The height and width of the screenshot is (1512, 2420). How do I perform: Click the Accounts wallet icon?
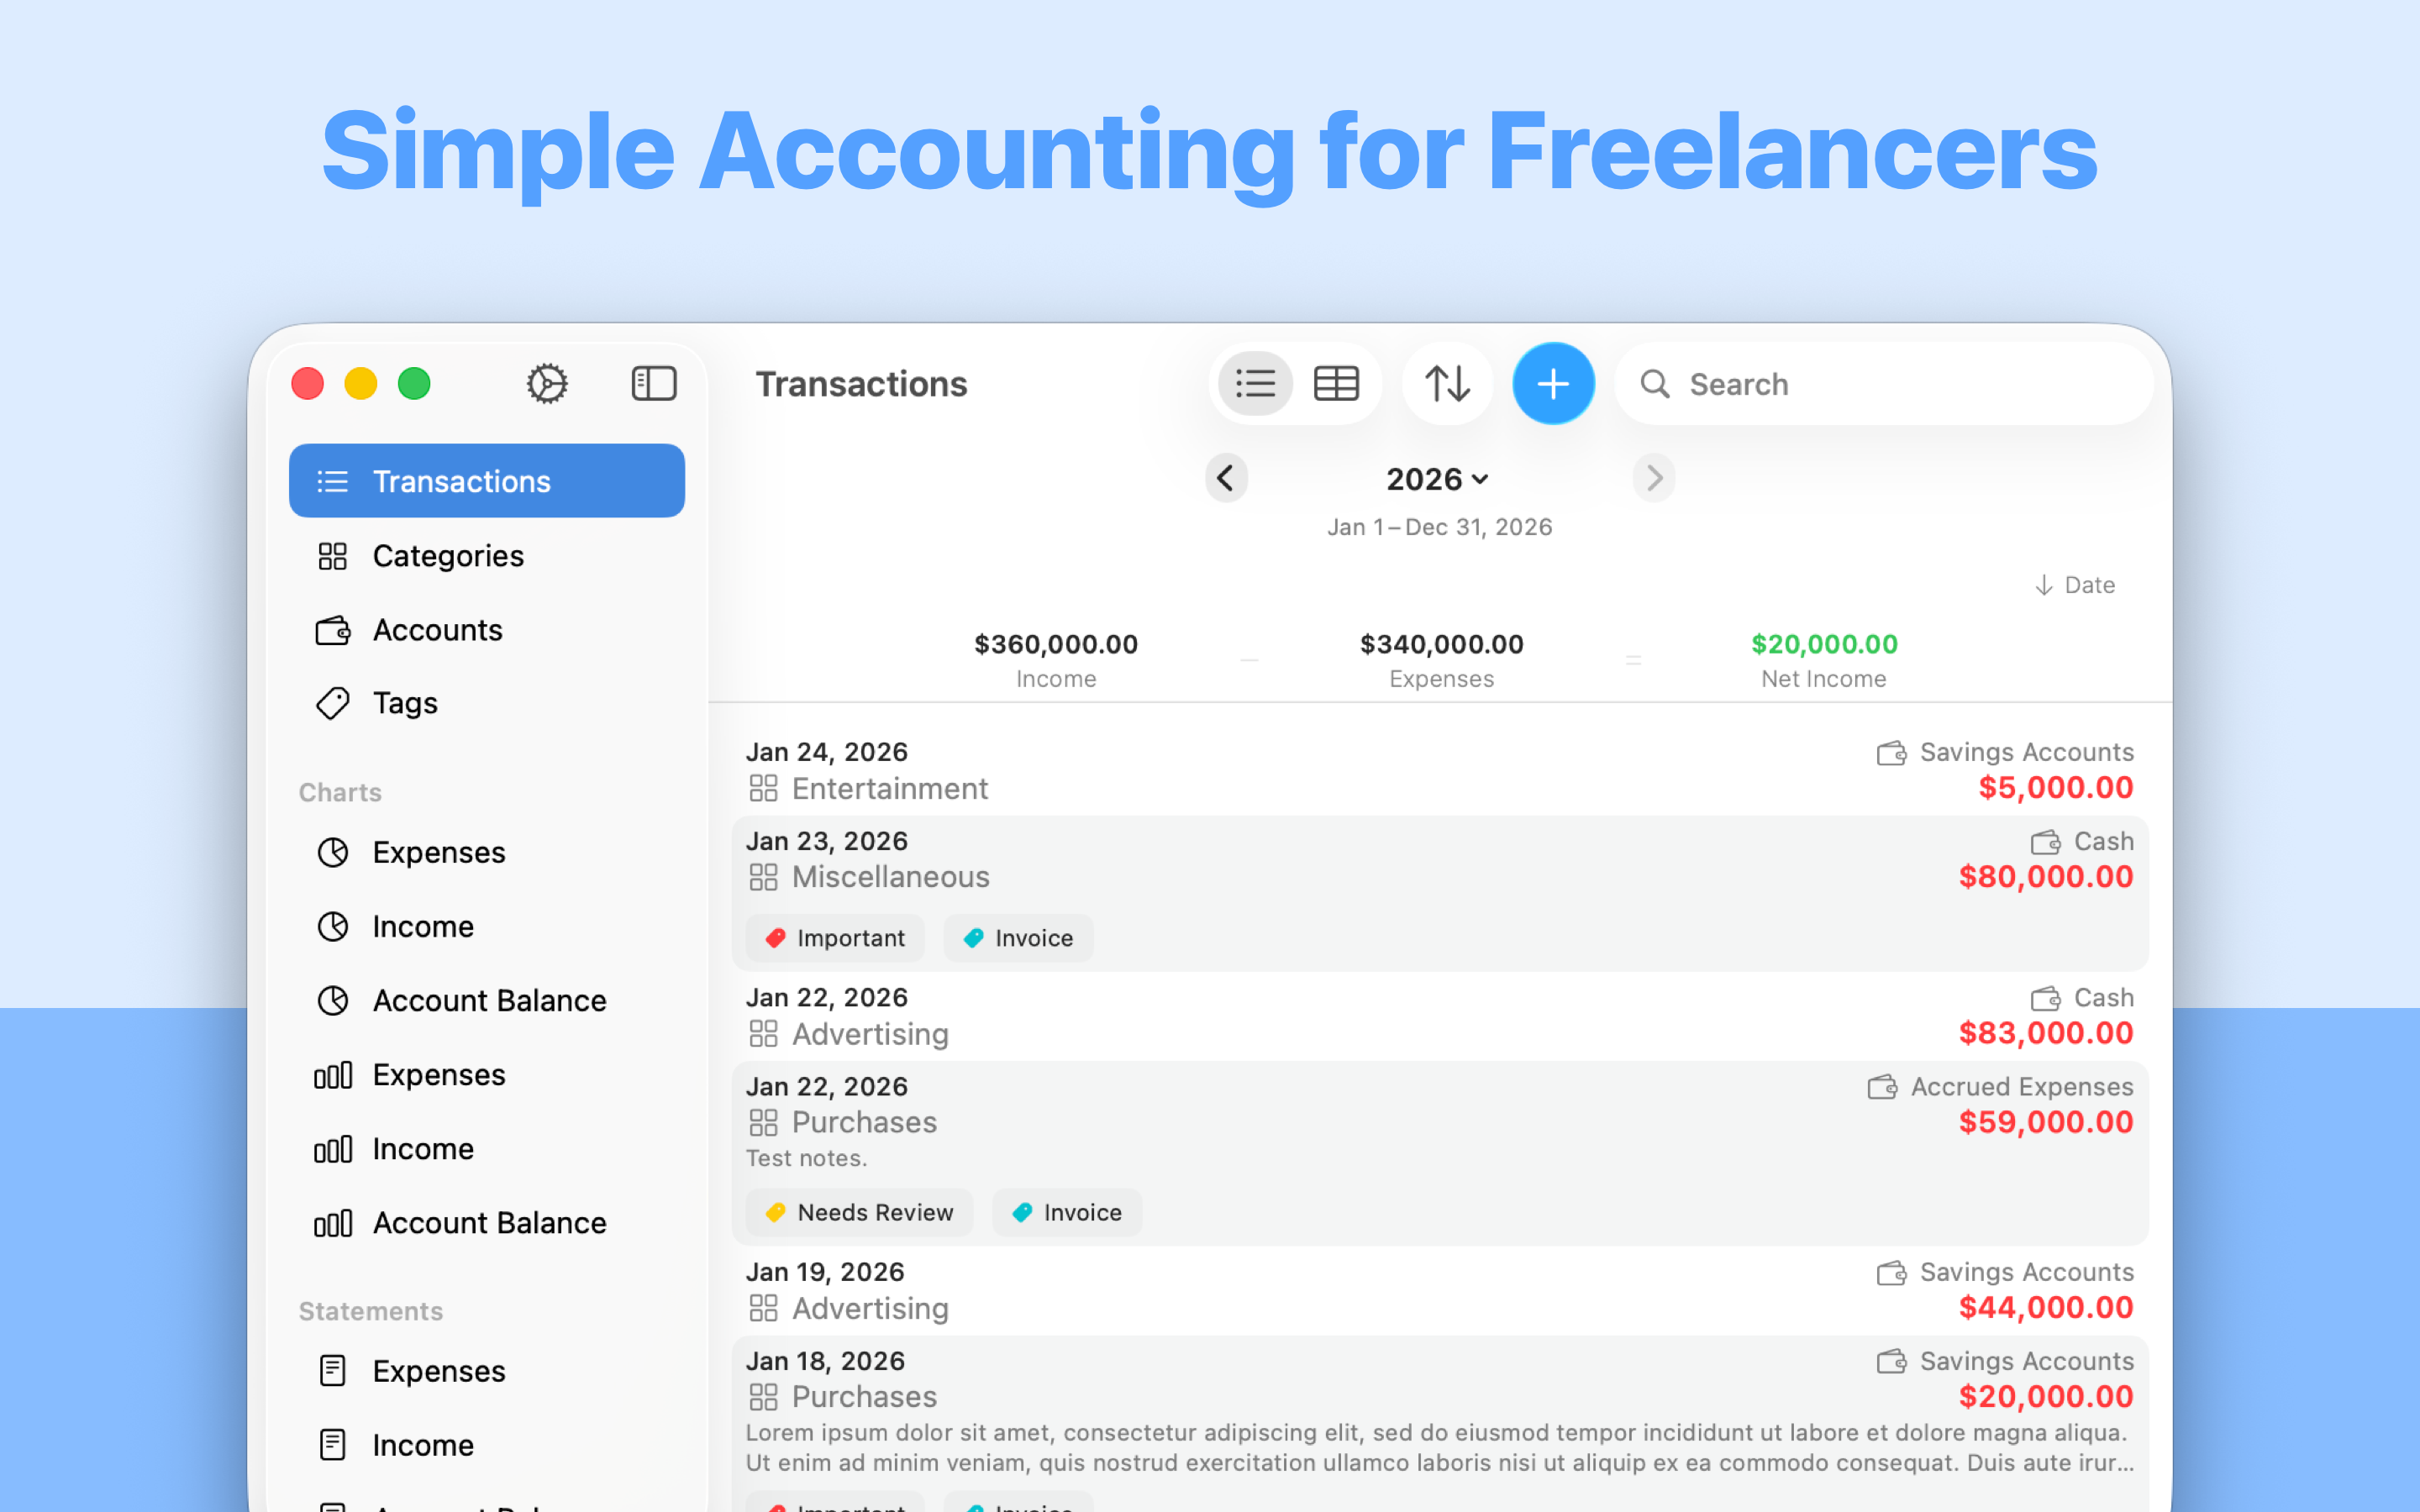click(332, 630)
